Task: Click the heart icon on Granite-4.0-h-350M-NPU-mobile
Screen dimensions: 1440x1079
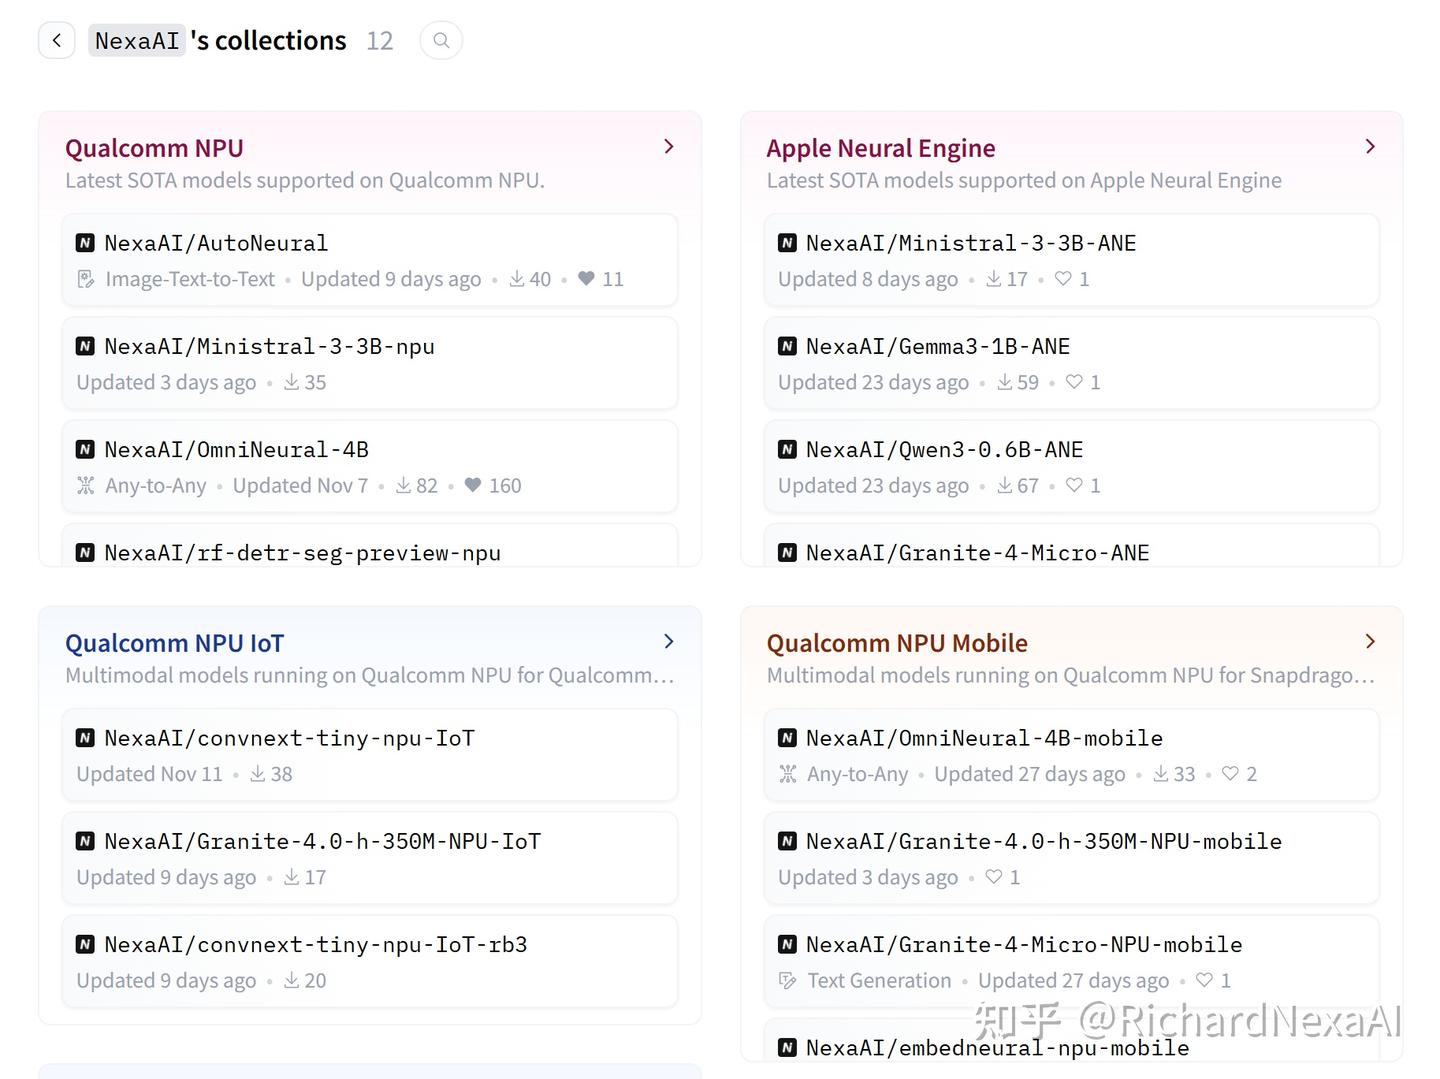Action: coord(994,877)
